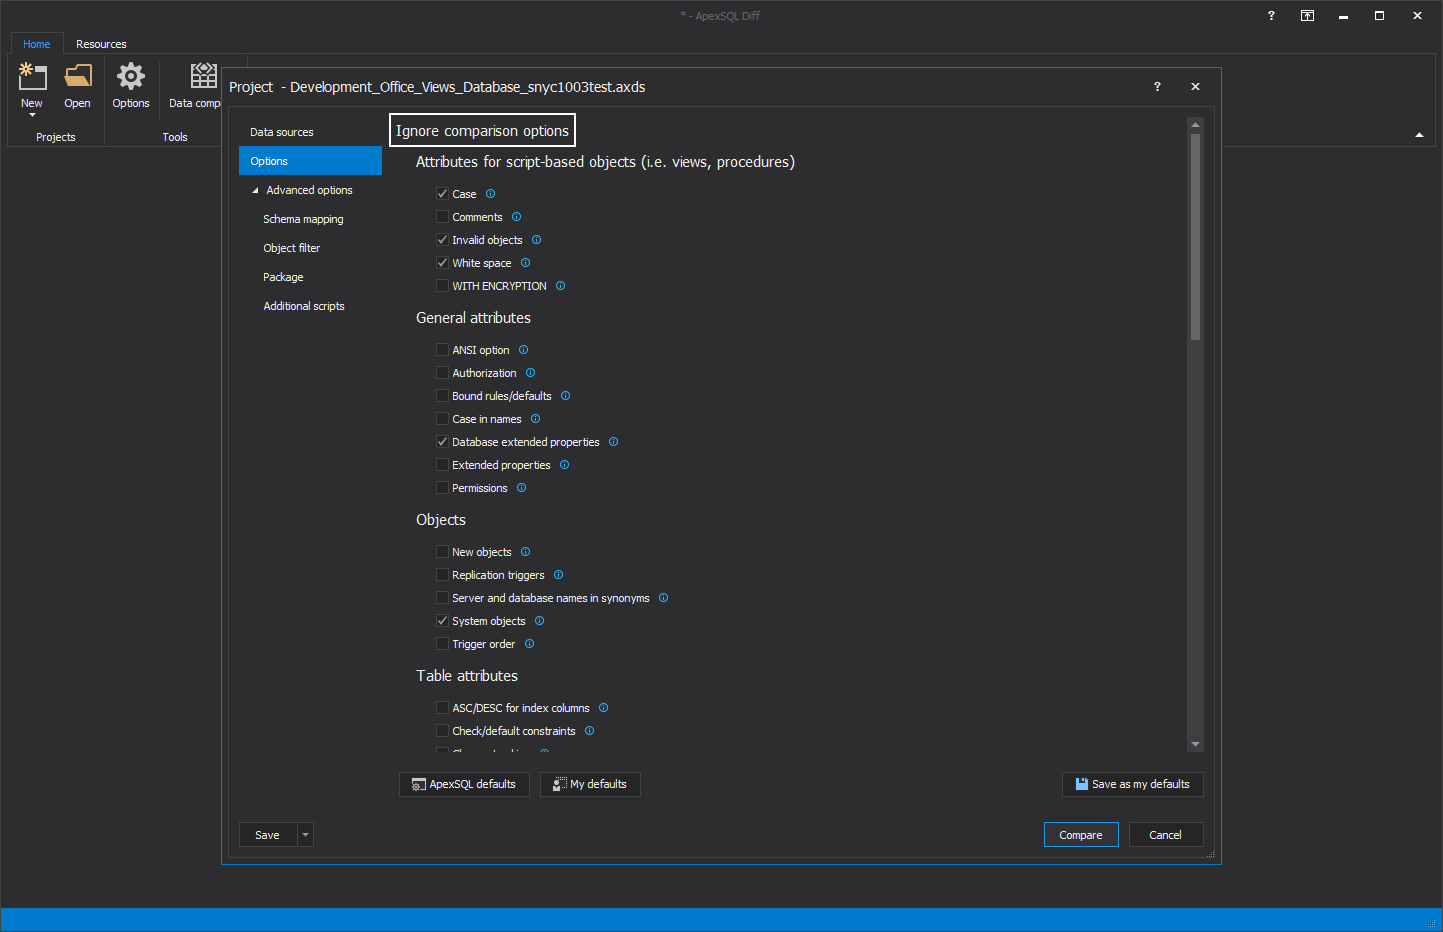The height and width of the screenshot is (932, 1443).
Task: Uncheck Invalid objects checkbox
Action: click(442, 240)
